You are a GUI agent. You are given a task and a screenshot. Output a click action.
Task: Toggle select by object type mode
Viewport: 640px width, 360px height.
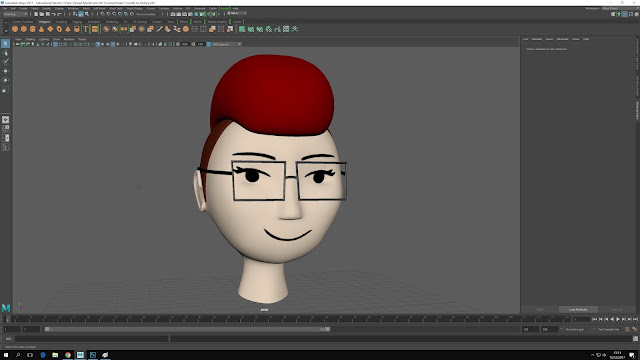(x=81, y=14)
